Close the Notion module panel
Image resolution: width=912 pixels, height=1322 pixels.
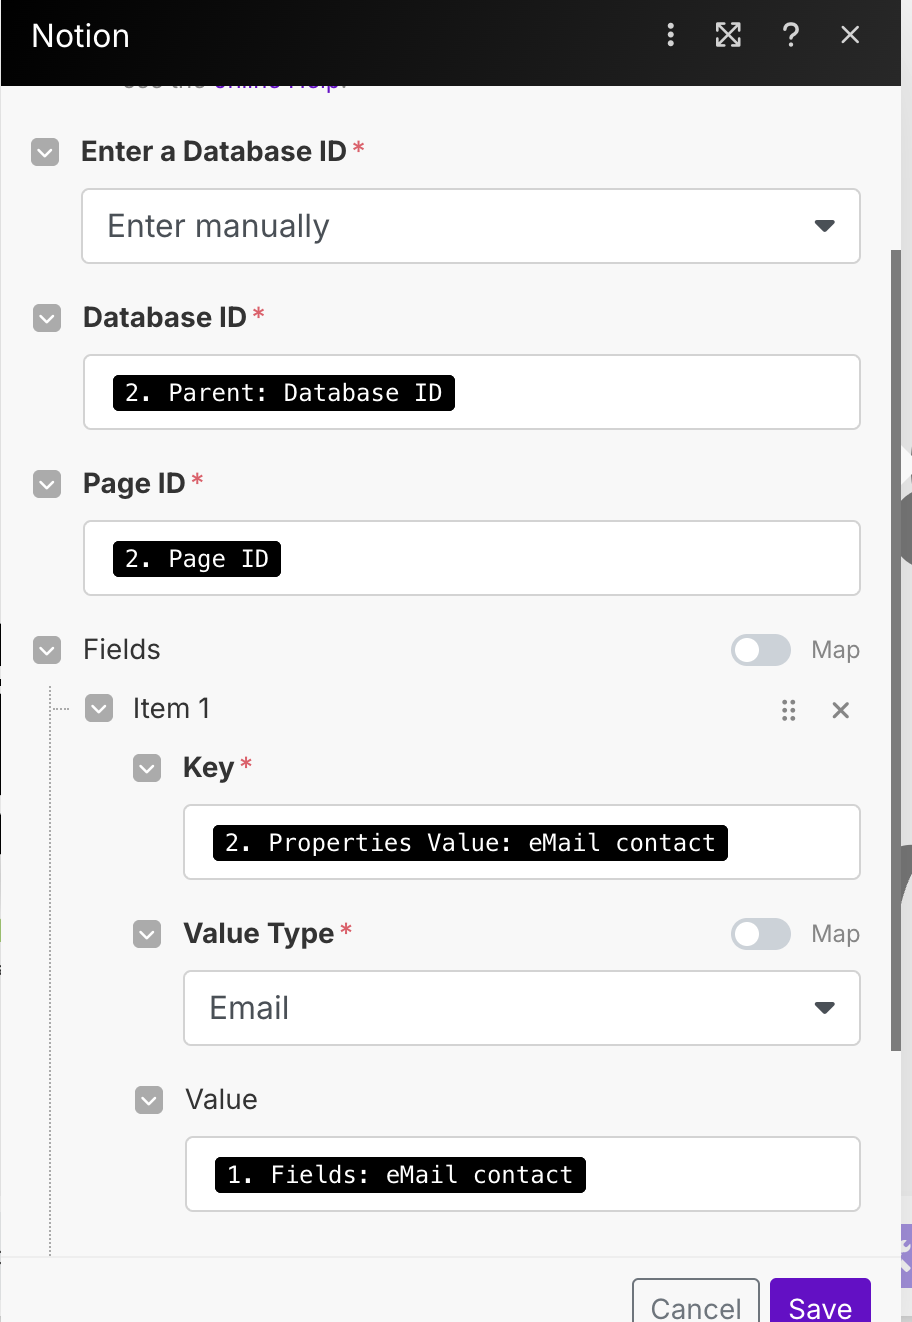pos(850,35)
